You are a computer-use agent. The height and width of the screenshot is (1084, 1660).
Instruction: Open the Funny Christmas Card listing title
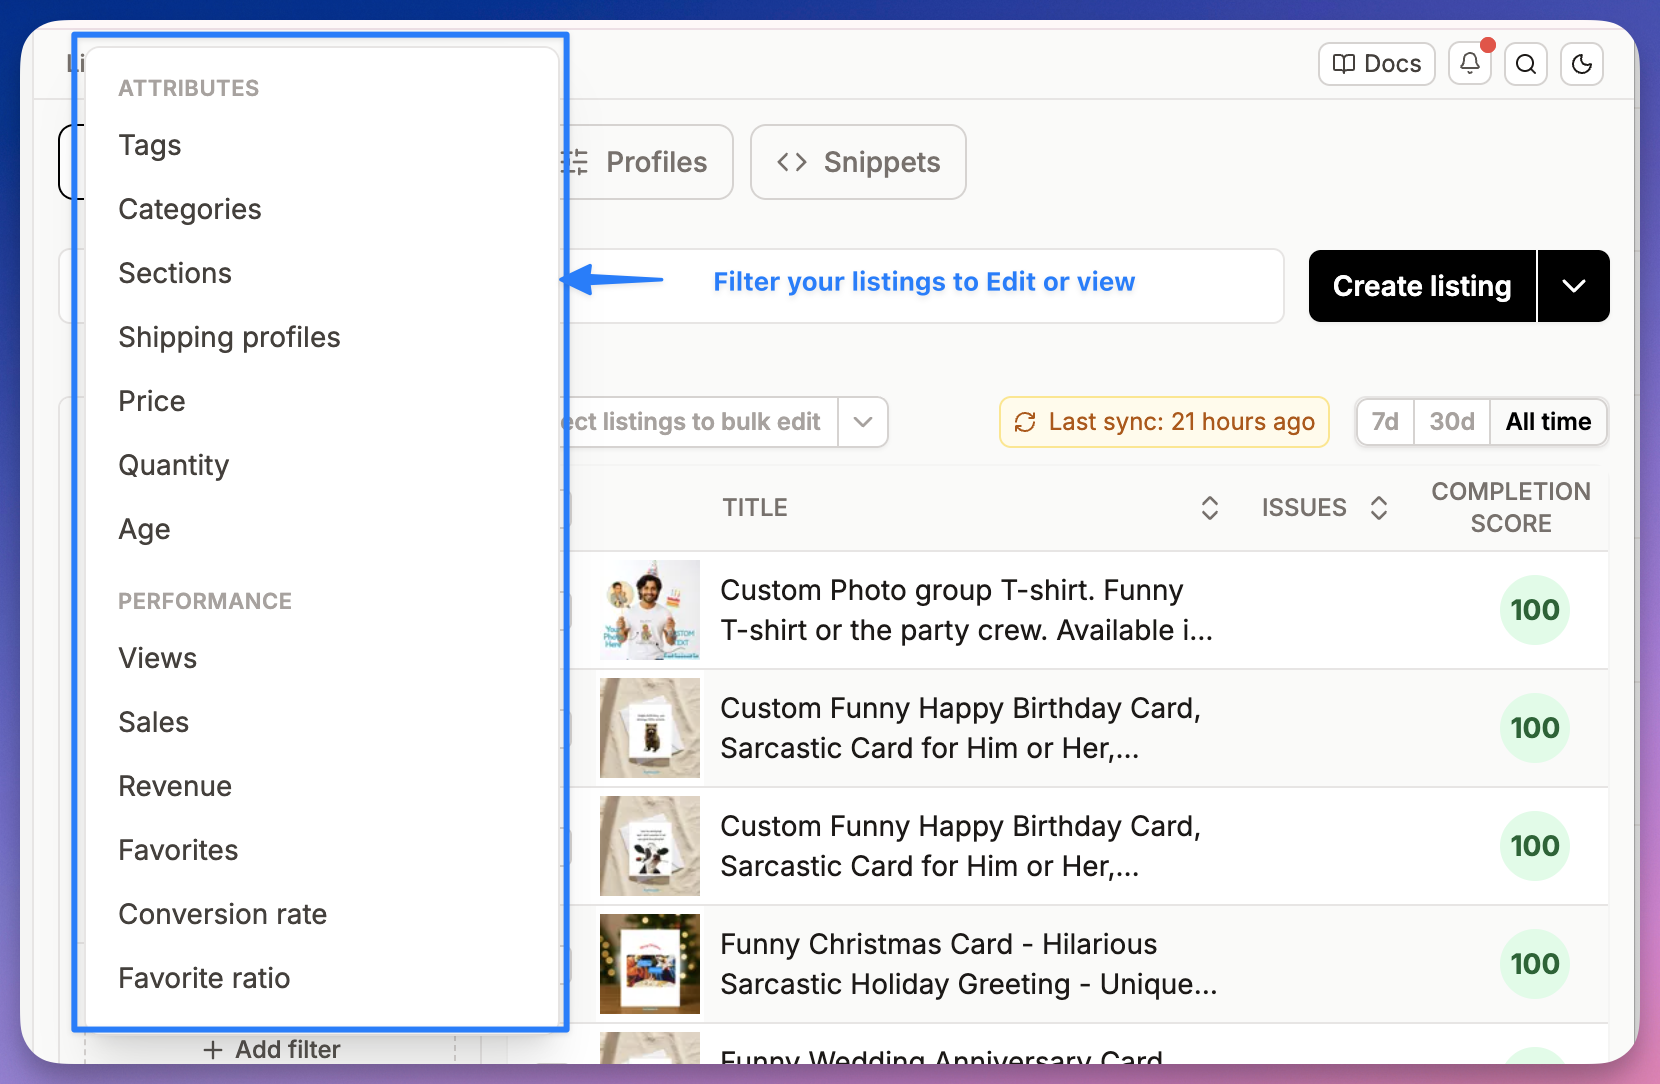969,964
